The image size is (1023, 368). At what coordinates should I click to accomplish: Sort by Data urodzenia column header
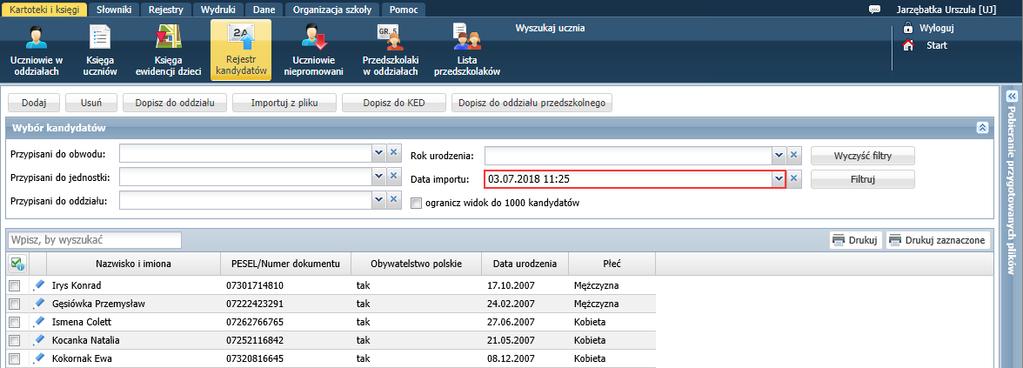click(x=525, y=264)
